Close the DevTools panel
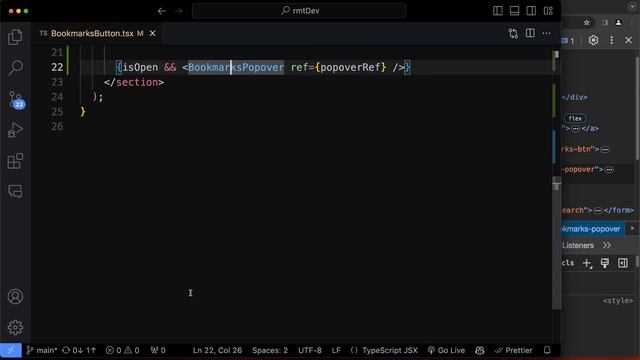 coord(628,40)
